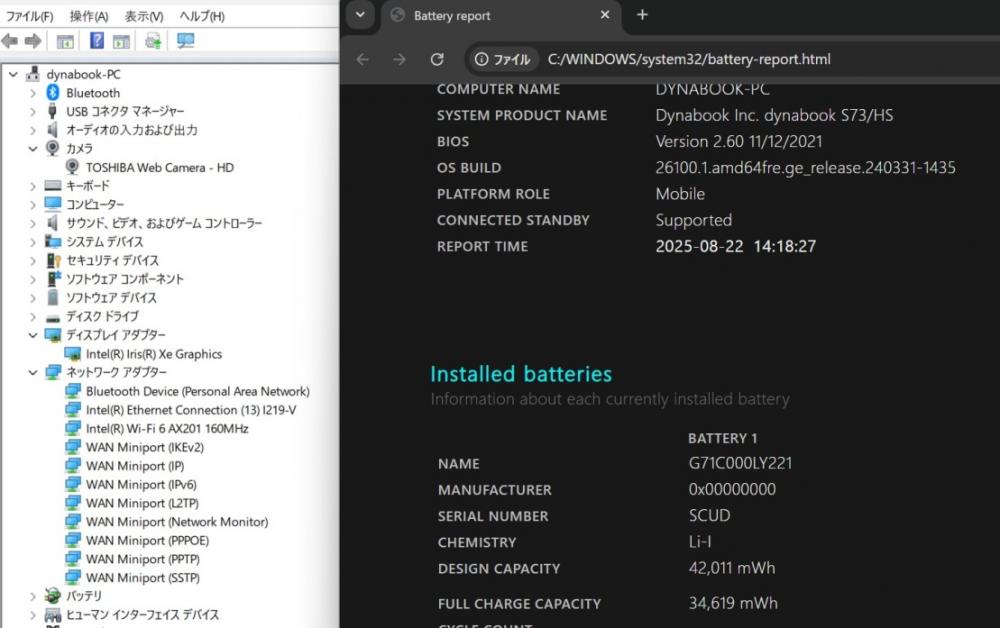
Task: Click the browser reload icon
Action: click(x=437, y=59)
